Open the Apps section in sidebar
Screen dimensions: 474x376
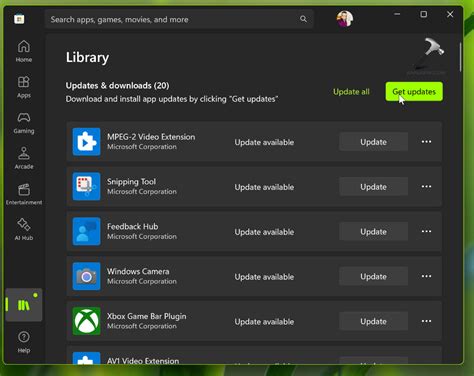tap(24, 87)
